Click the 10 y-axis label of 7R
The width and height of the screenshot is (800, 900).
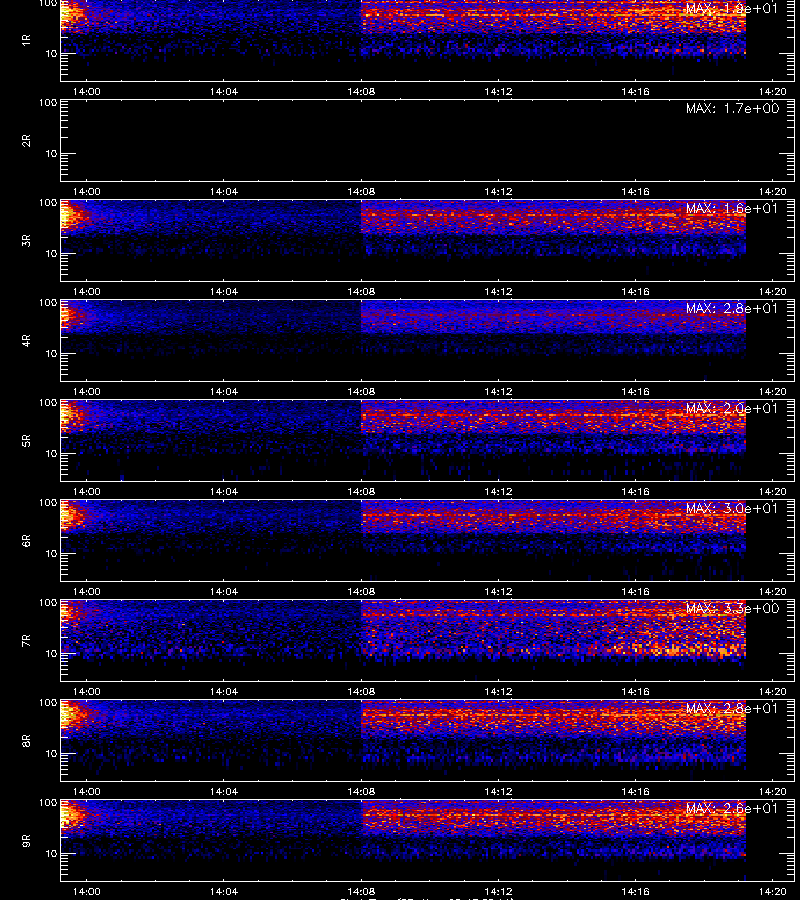click(x=51, y=654)
